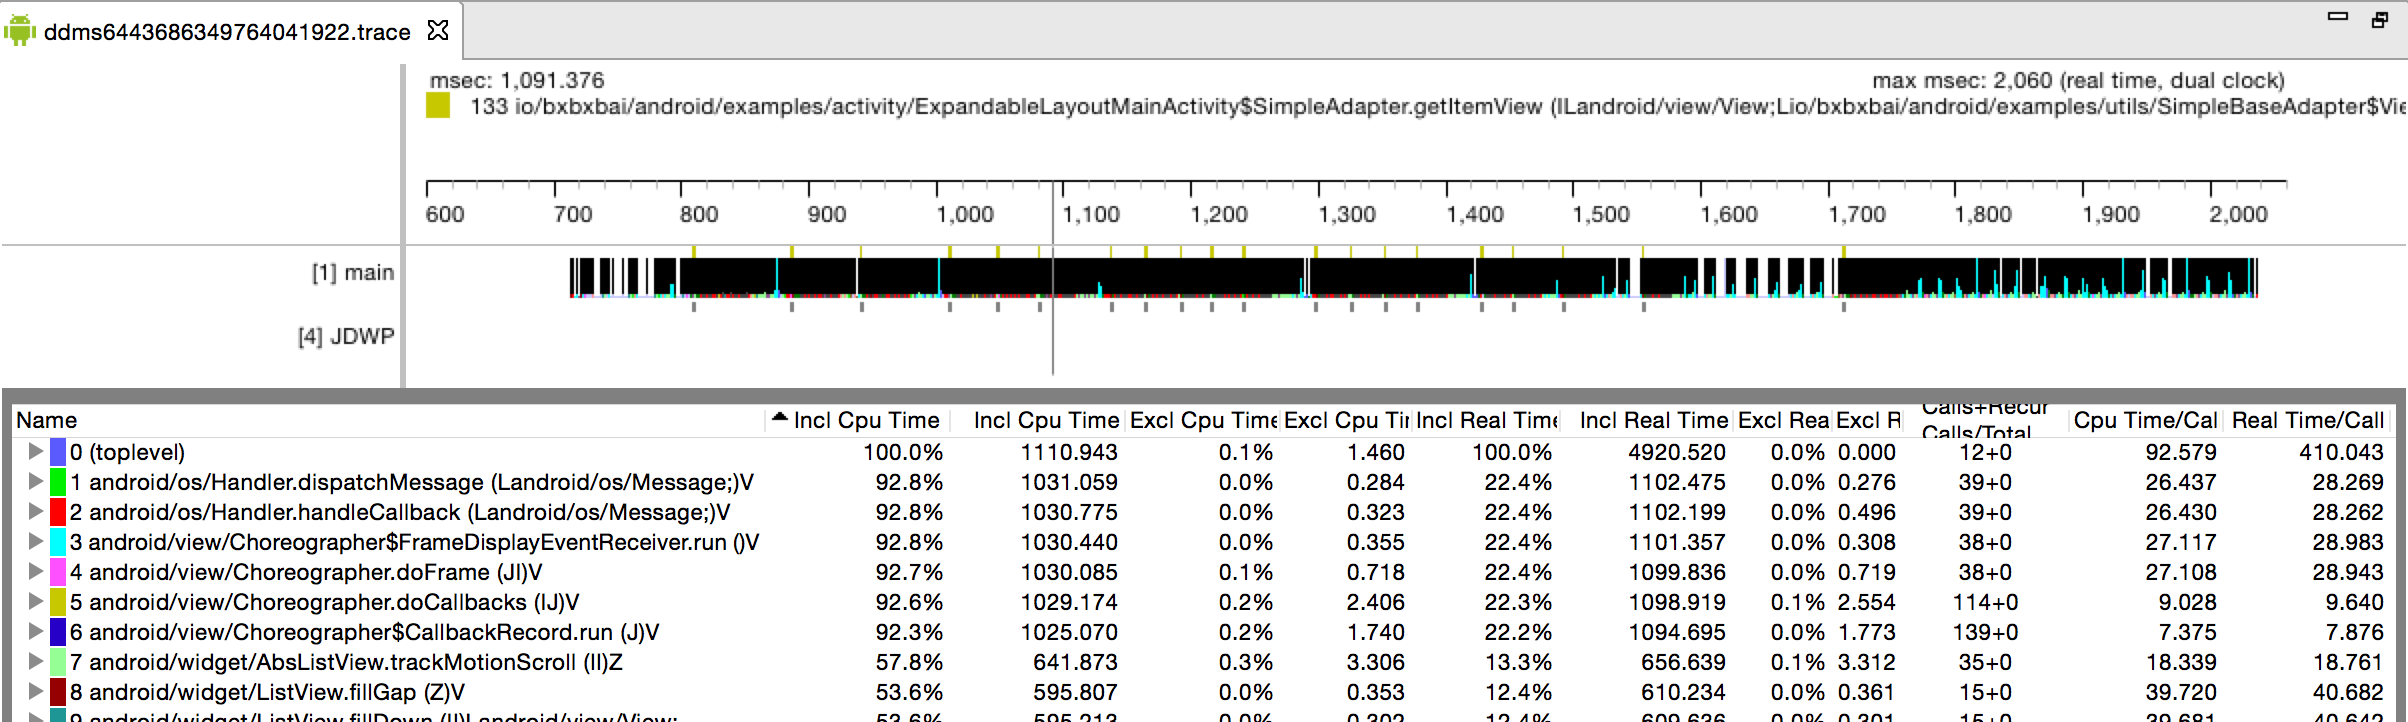
Task: Expand Handler.handleCallback row
Action: pos(35,512)
